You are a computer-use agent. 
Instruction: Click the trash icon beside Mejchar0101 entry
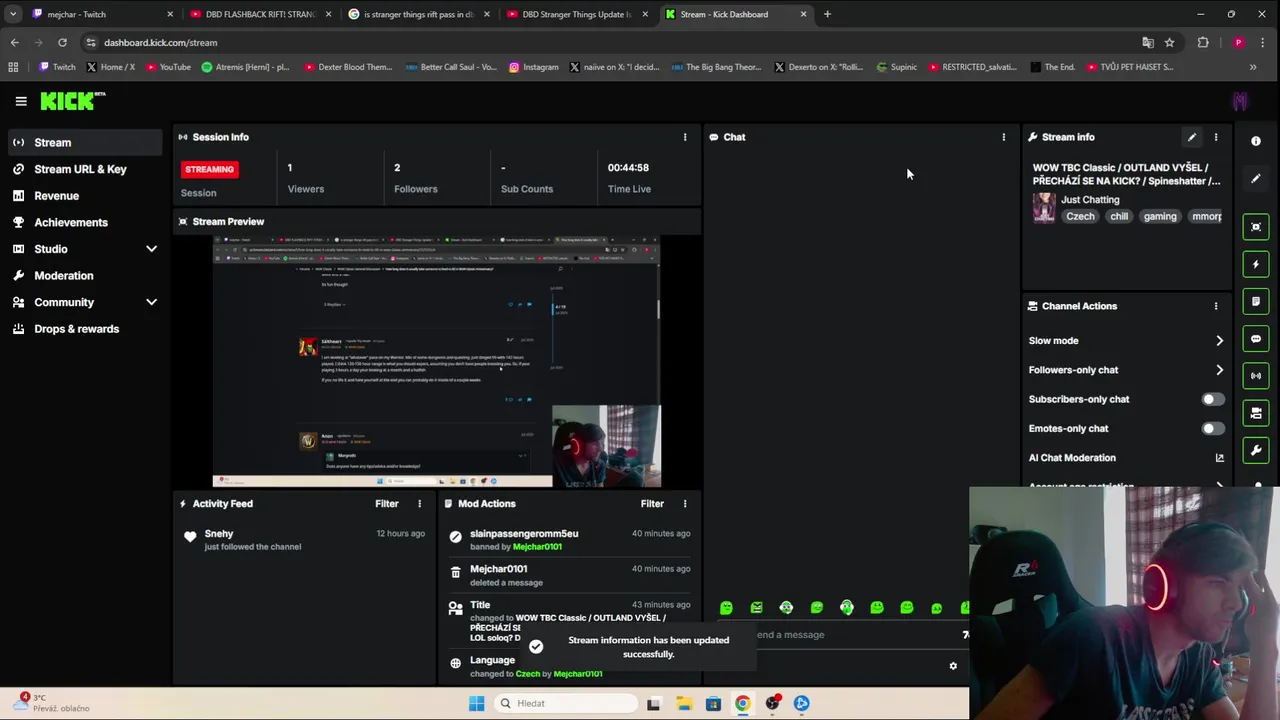click(456, 572)
